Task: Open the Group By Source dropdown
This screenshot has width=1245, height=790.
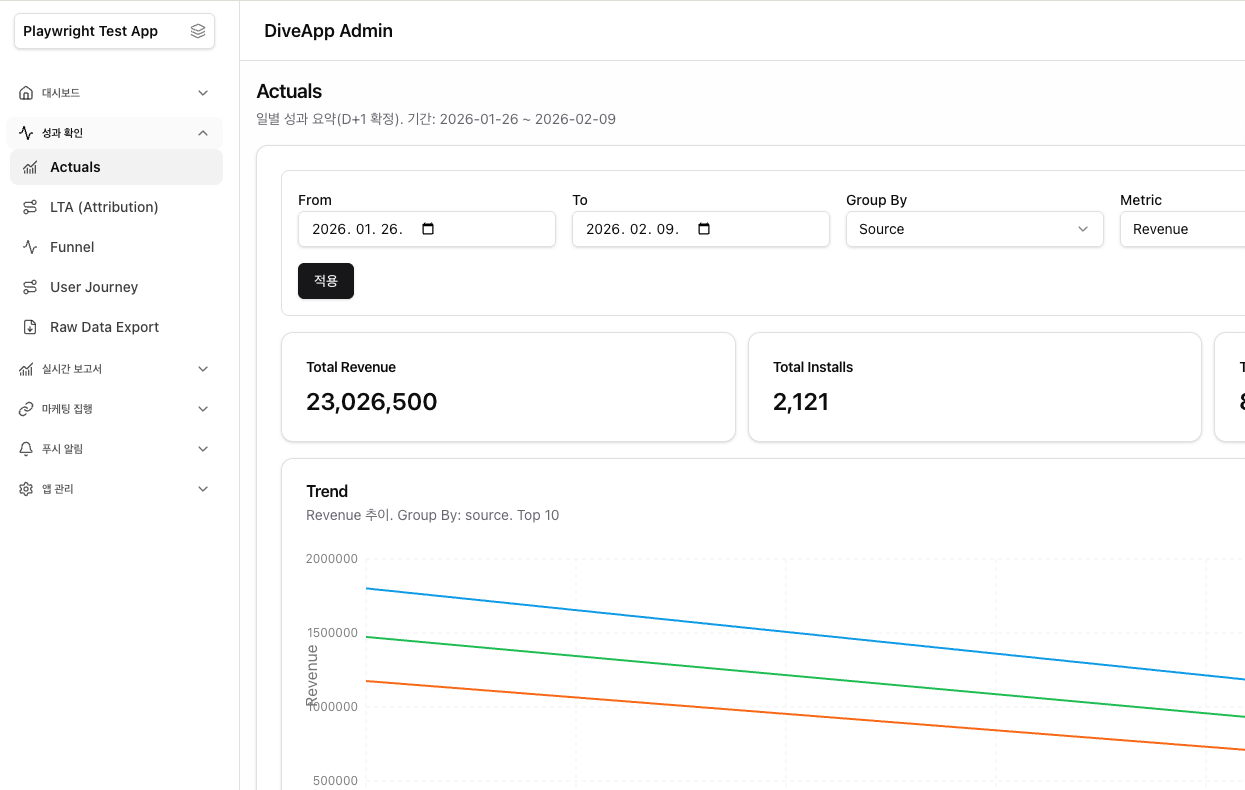Action: pos(975,229)
